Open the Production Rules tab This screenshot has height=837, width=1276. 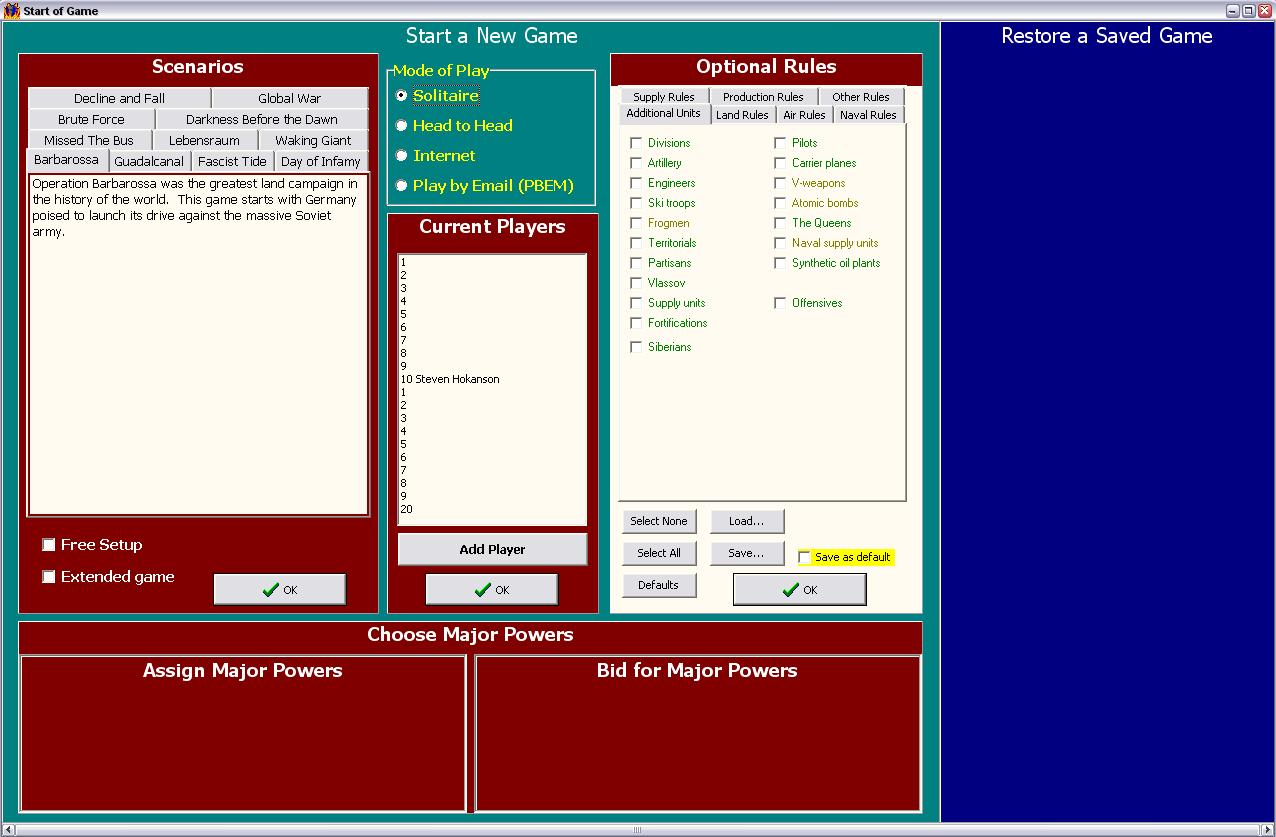click(763, 96)
